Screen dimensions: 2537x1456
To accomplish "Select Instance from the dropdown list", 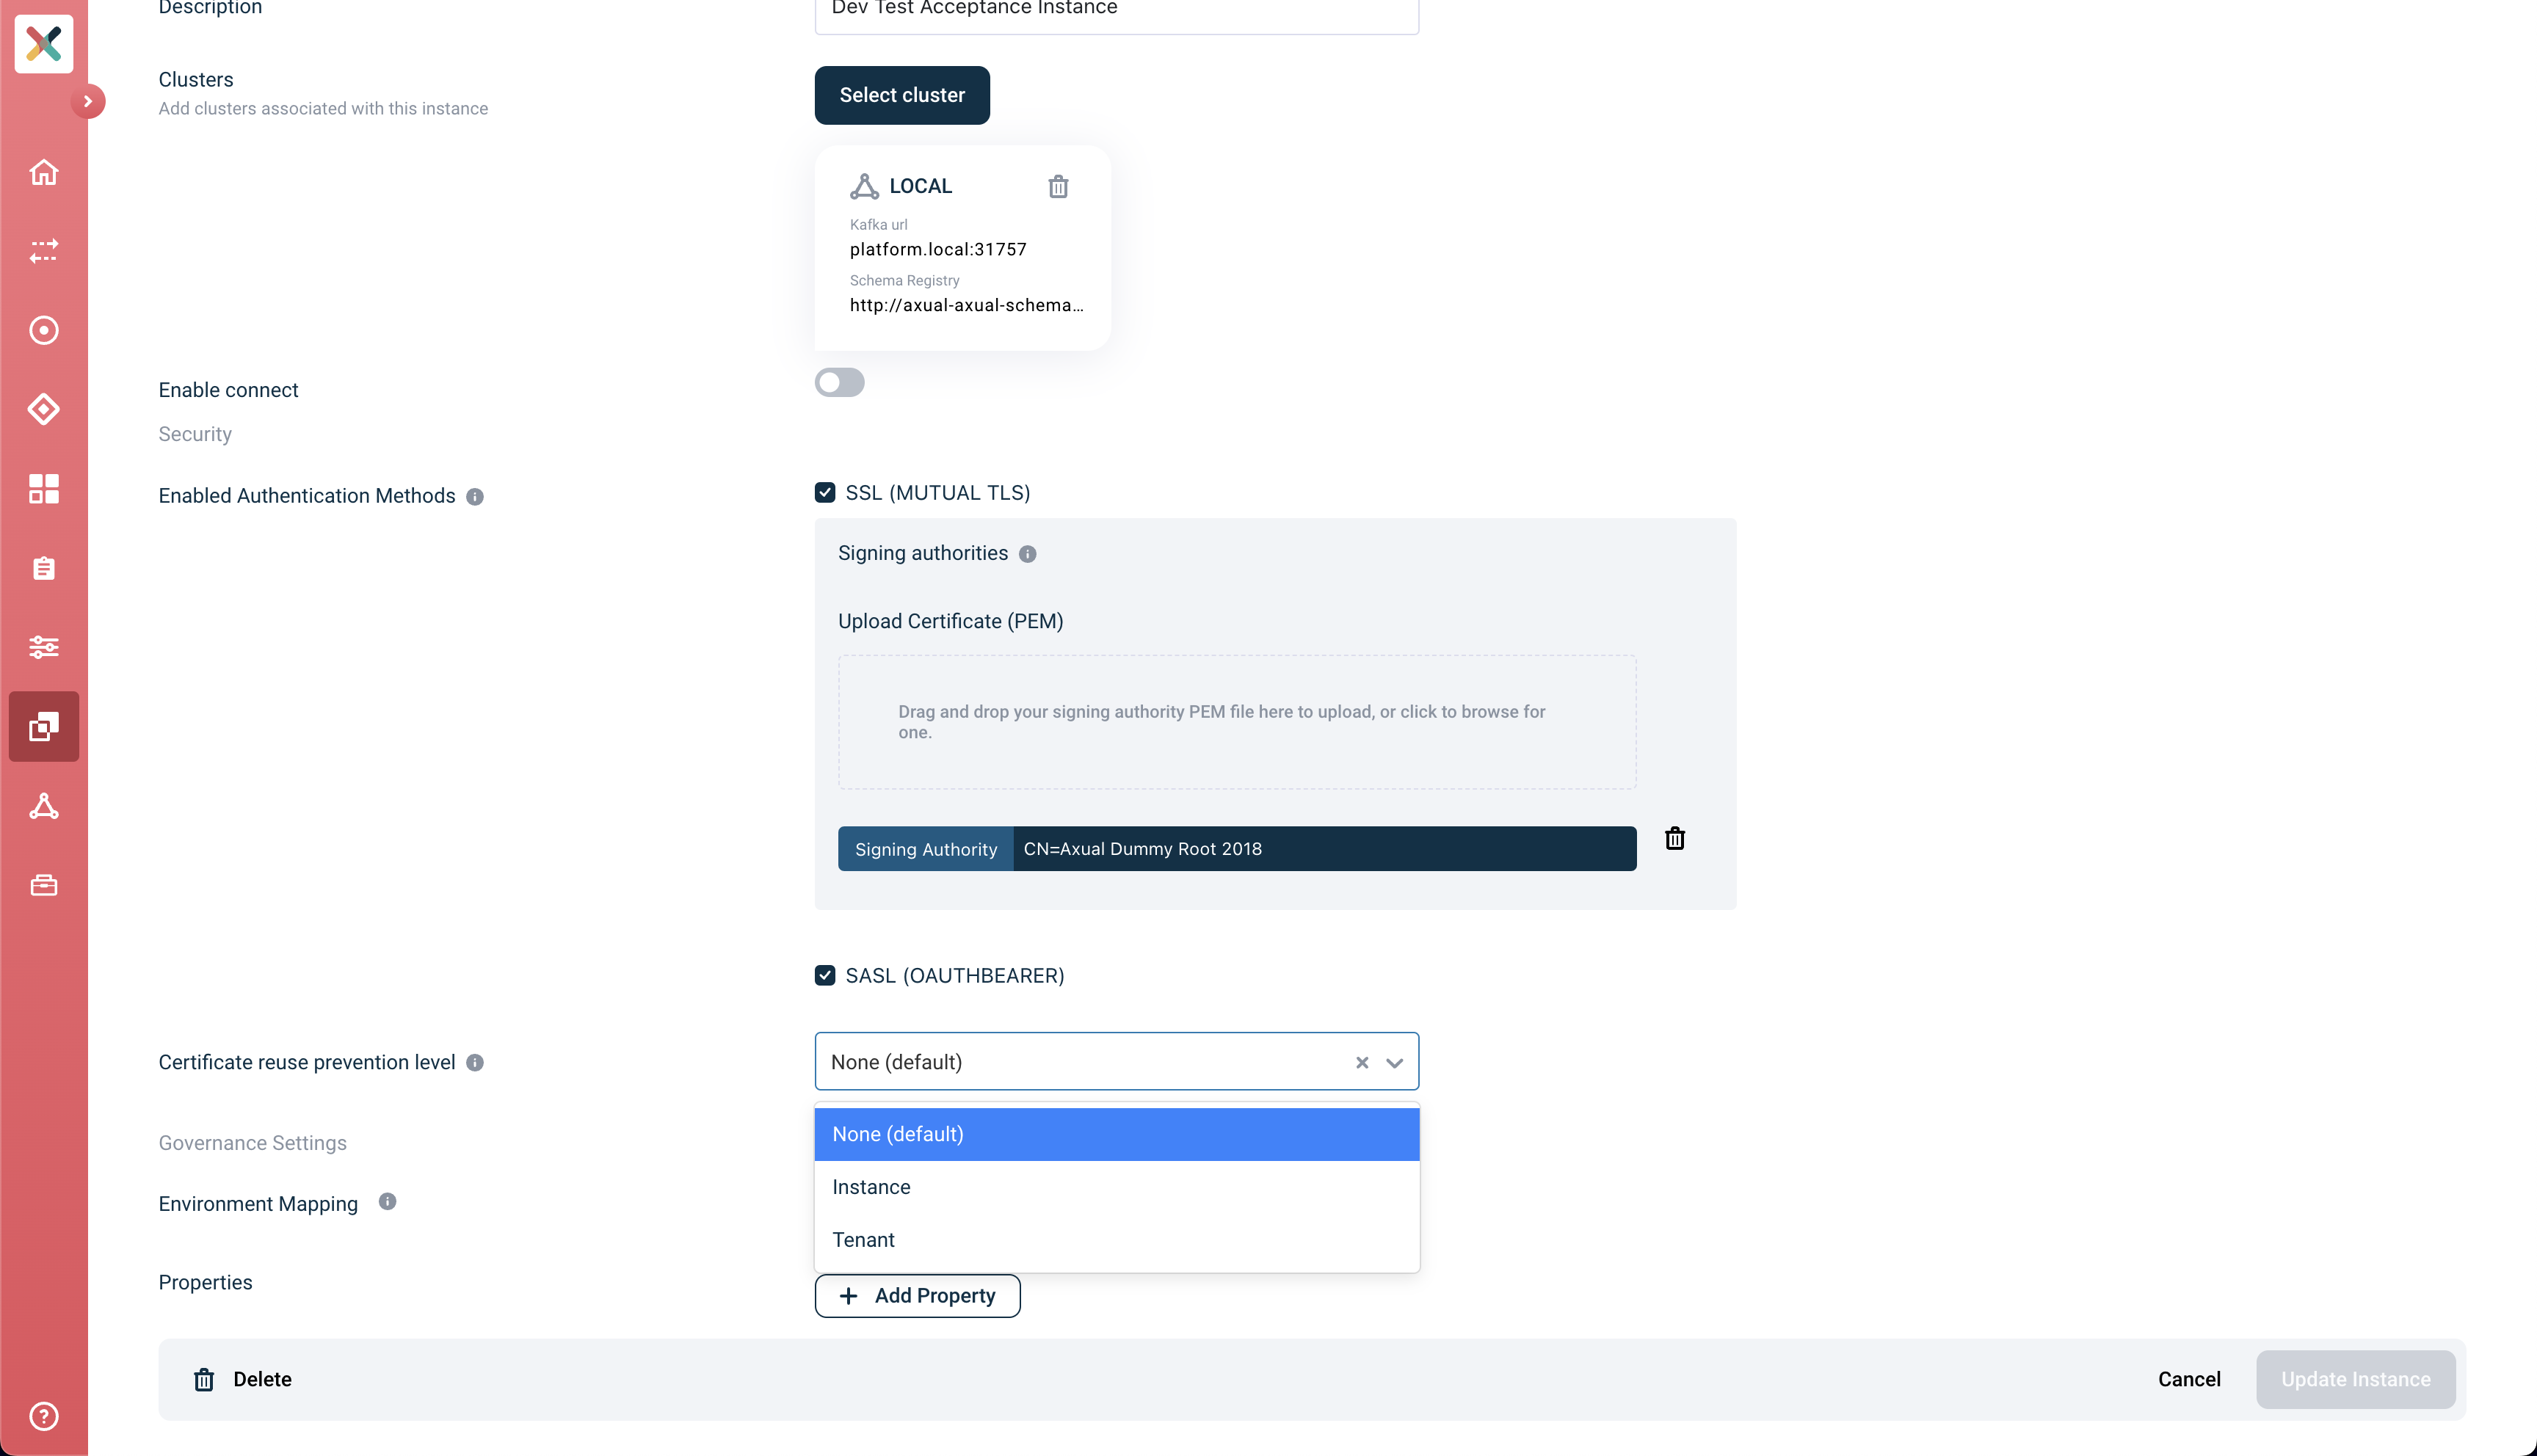I will (1117, 1187).
